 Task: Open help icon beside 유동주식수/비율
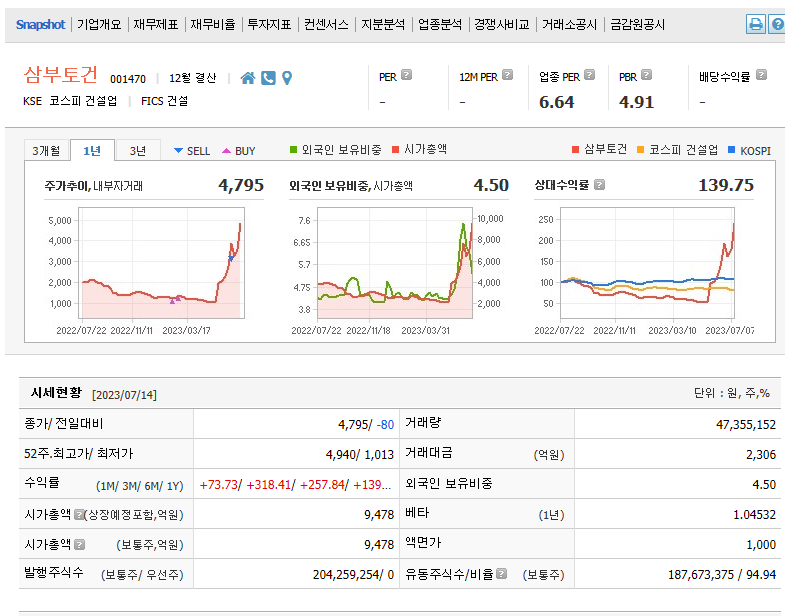click(x=502, y=574)
